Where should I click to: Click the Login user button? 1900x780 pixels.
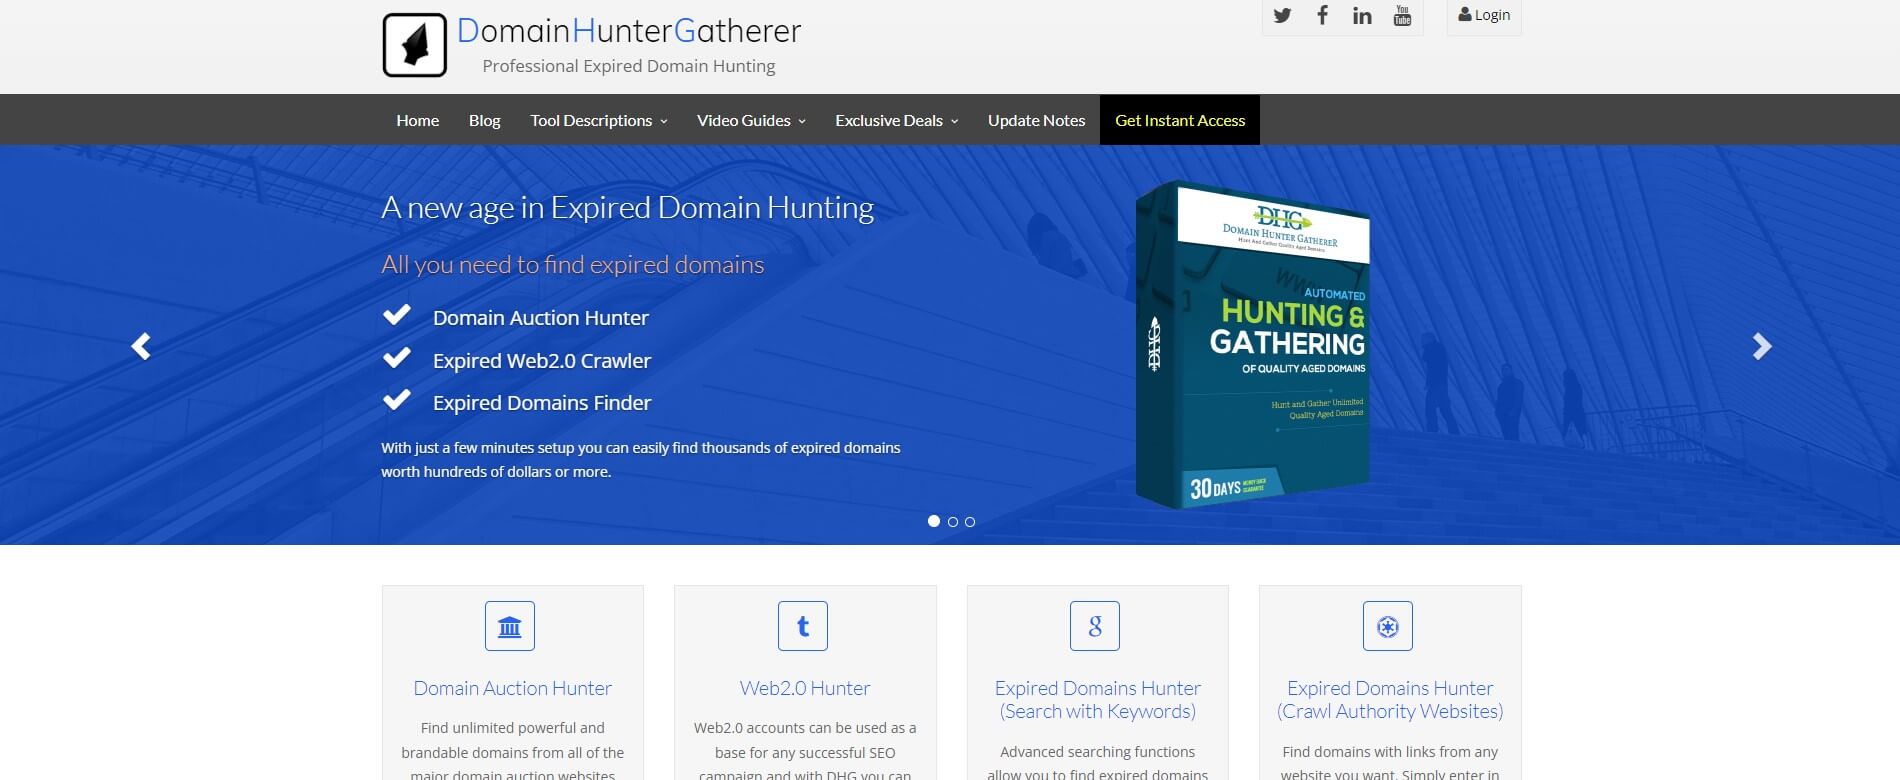click(x=1484, y=15)
